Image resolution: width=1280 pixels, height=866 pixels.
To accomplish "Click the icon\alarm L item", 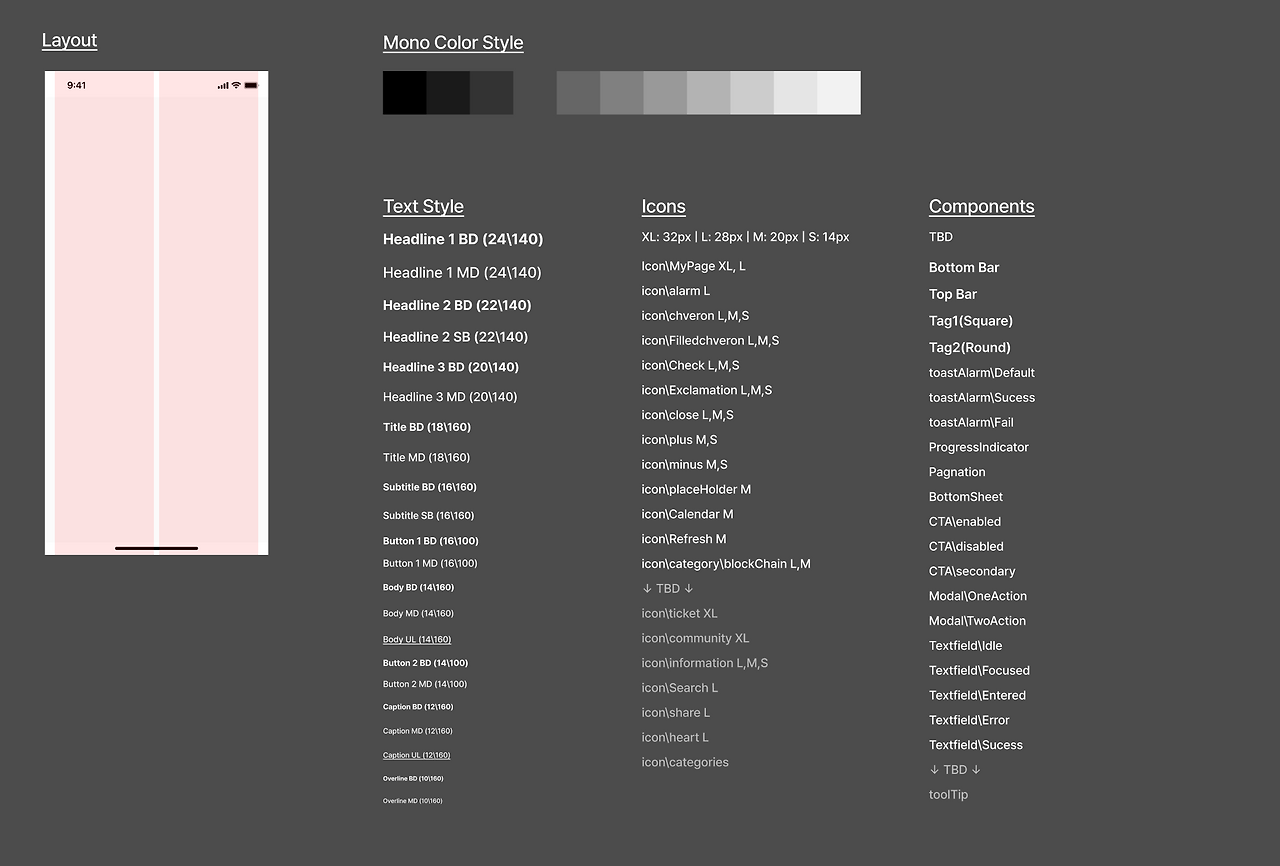I will click(675, 290).
